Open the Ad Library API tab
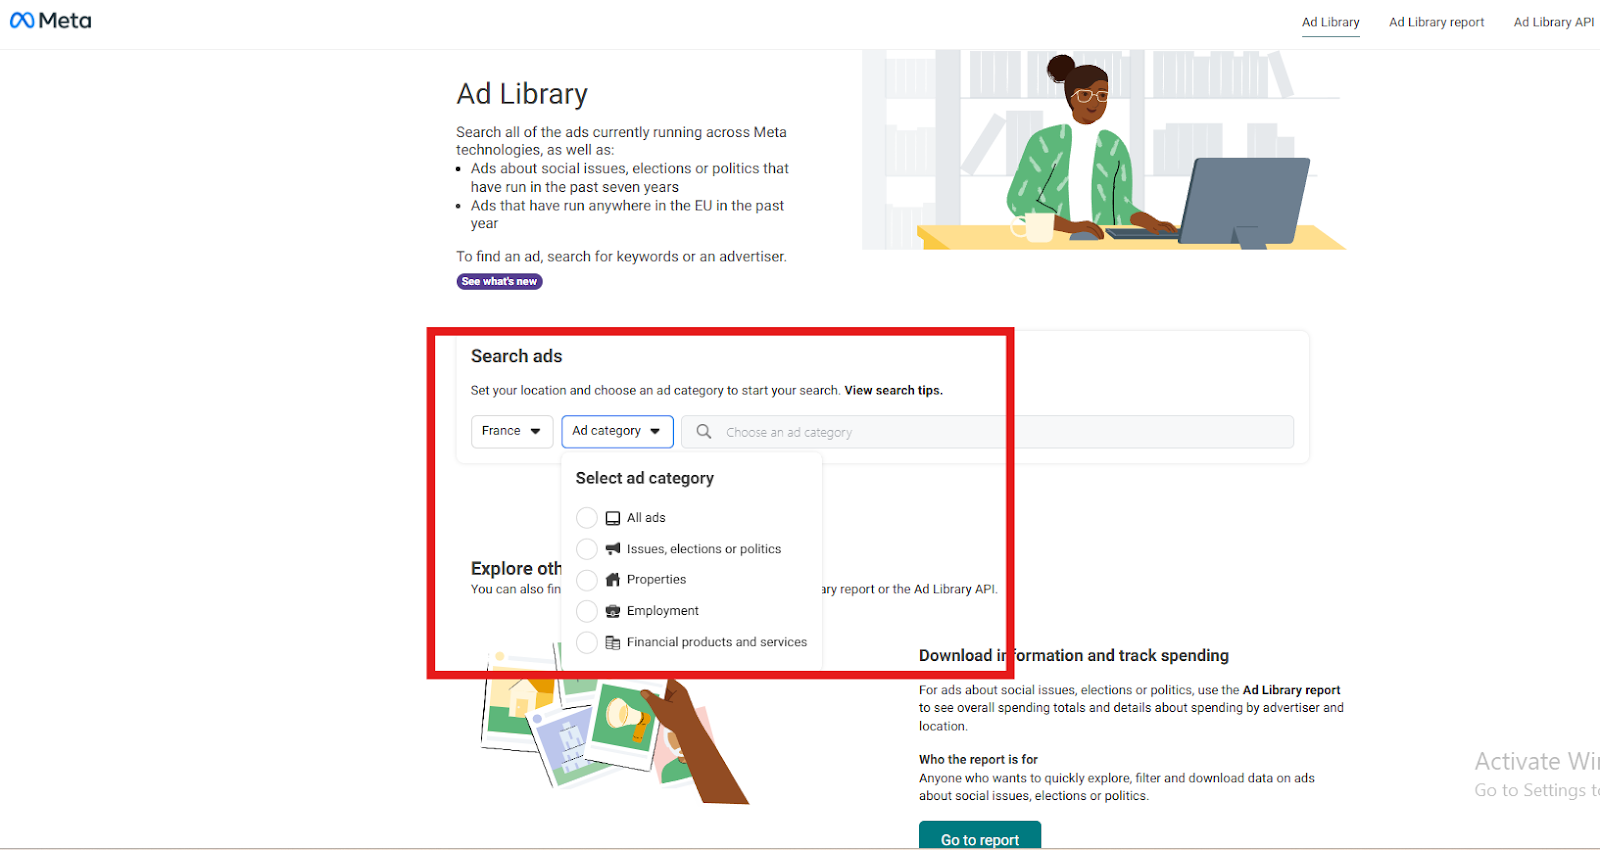 click(1554, 22)
